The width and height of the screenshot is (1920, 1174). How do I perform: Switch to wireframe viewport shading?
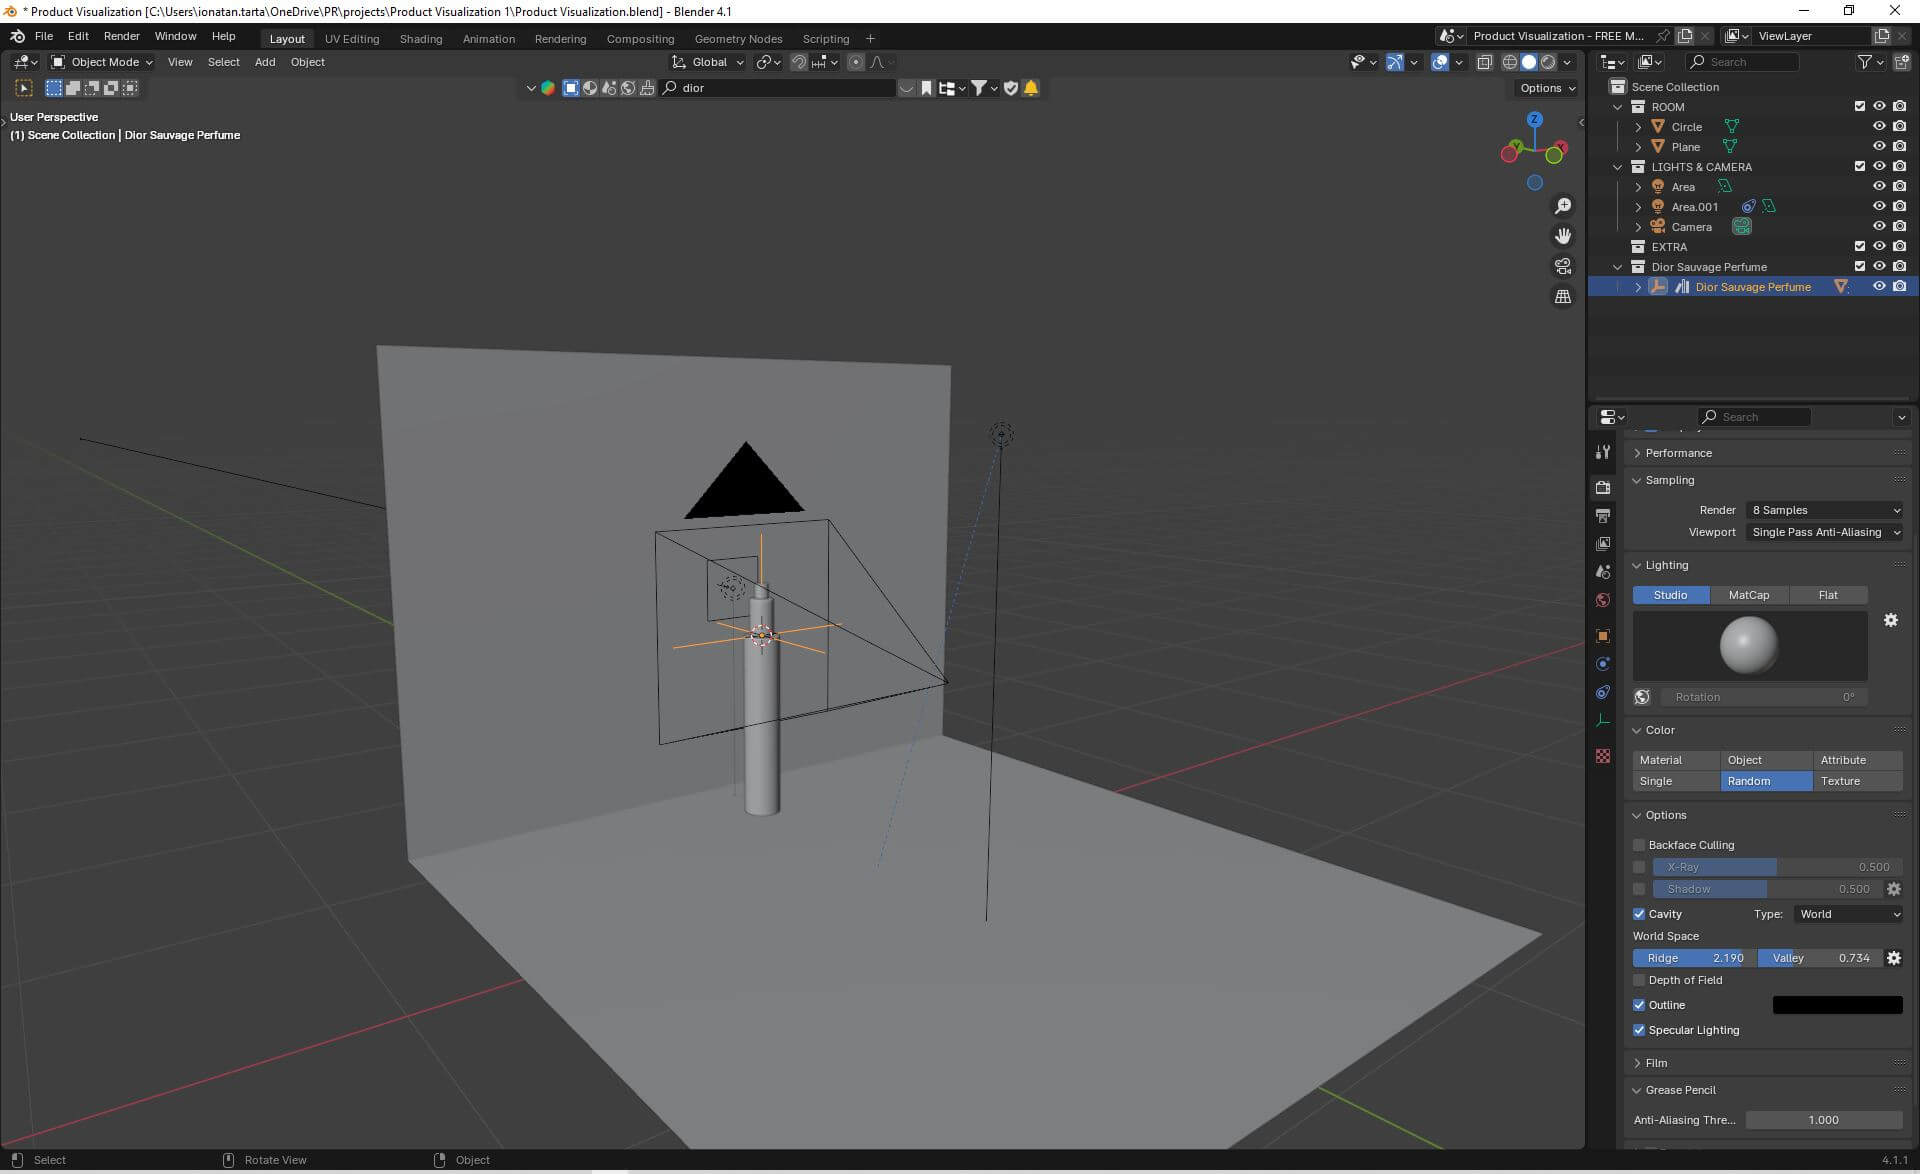point(1510,62)
